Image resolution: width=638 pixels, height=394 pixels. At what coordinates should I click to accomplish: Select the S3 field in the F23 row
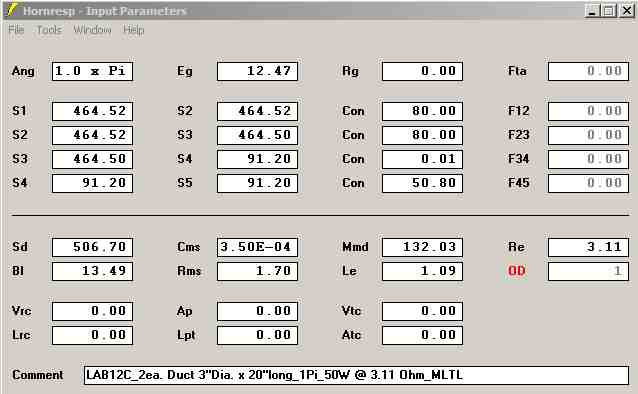click(x=257, y=135)
